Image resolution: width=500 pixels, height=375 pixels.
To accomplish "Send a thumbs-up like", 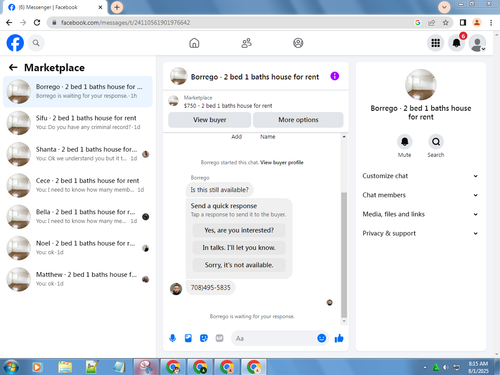I will tap(339, 338).
